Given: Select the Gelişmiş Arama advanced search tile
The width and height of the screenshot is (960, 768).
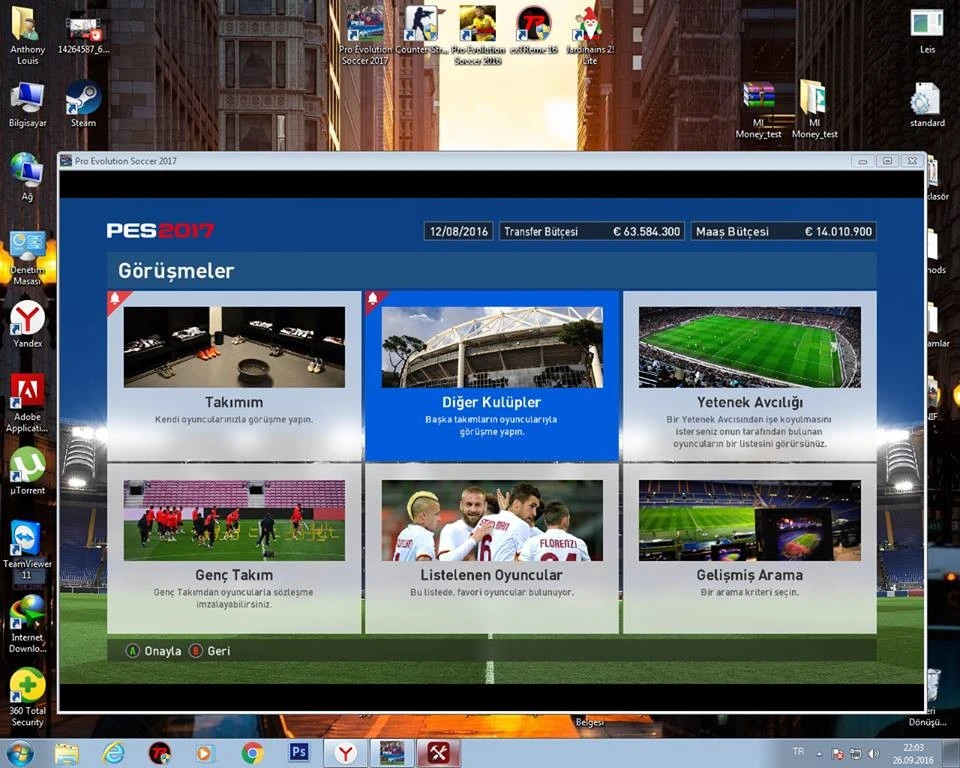Looking at the screenshot, I should tap(749, 548).
